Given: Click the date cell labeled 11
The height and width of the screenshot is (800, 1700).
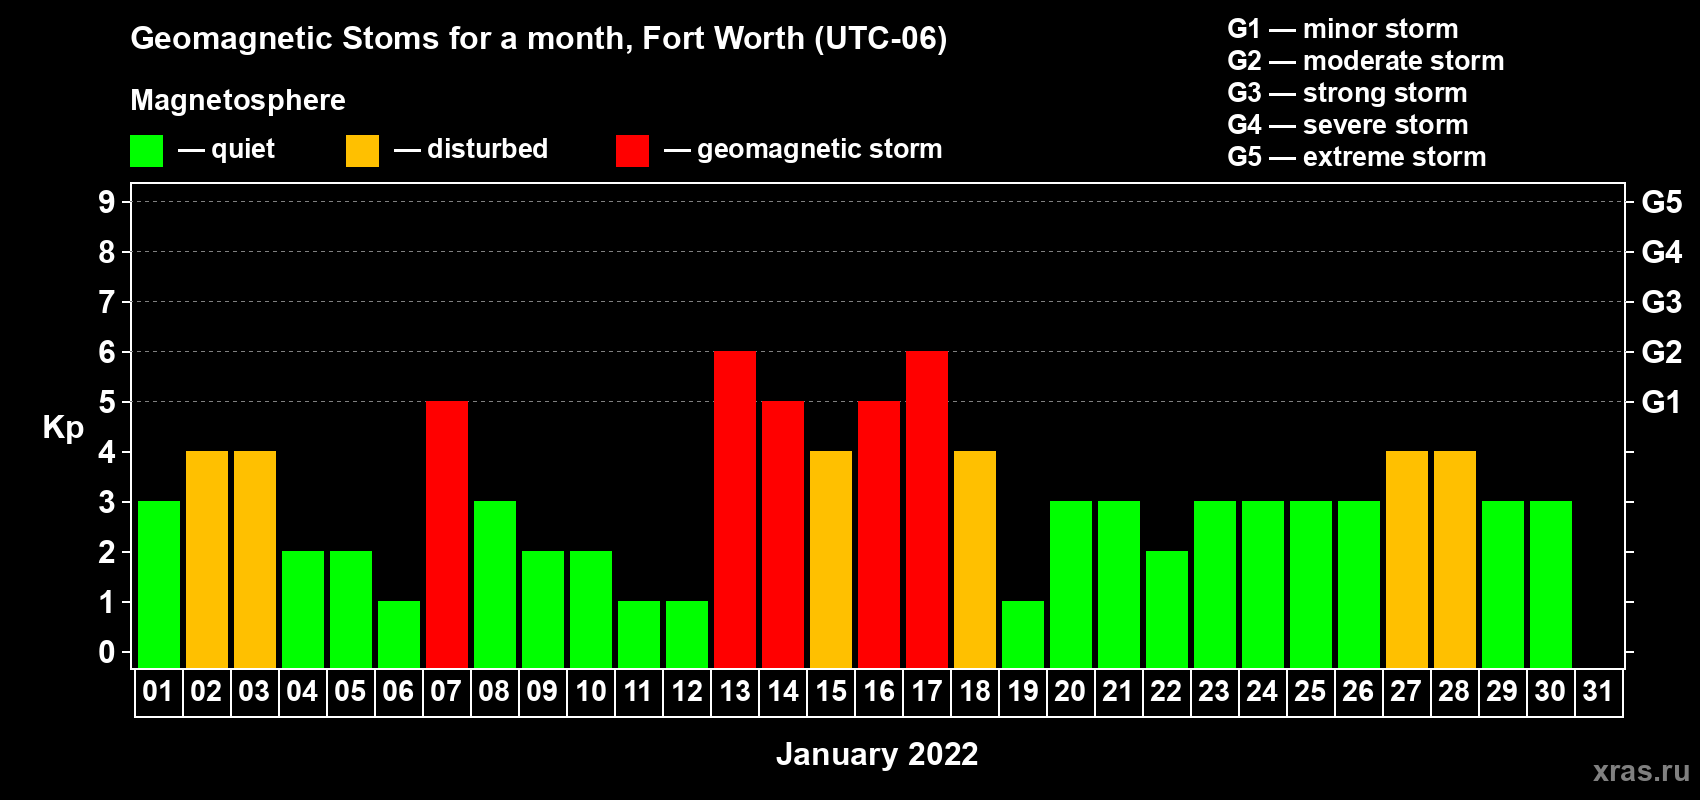Looking at the screenshot, I should 639,692.
